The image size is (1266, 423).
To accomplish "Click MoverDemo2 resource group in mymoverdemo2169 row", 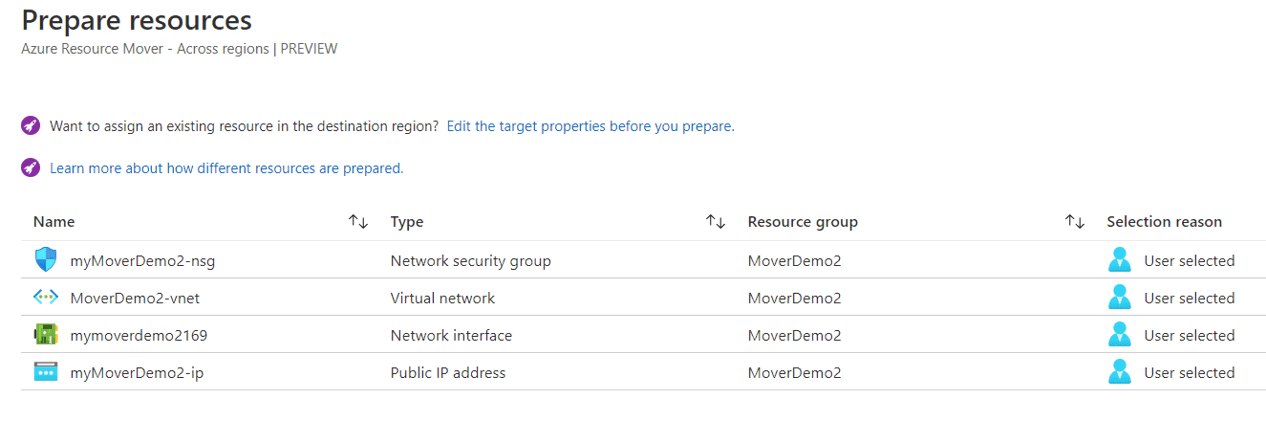I will (794, 335).
